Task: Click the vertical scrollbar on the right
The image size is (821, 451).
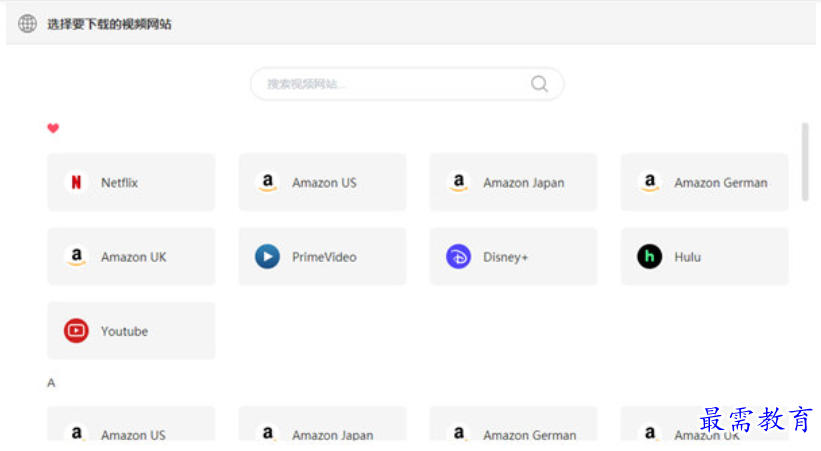Action: 805,162
